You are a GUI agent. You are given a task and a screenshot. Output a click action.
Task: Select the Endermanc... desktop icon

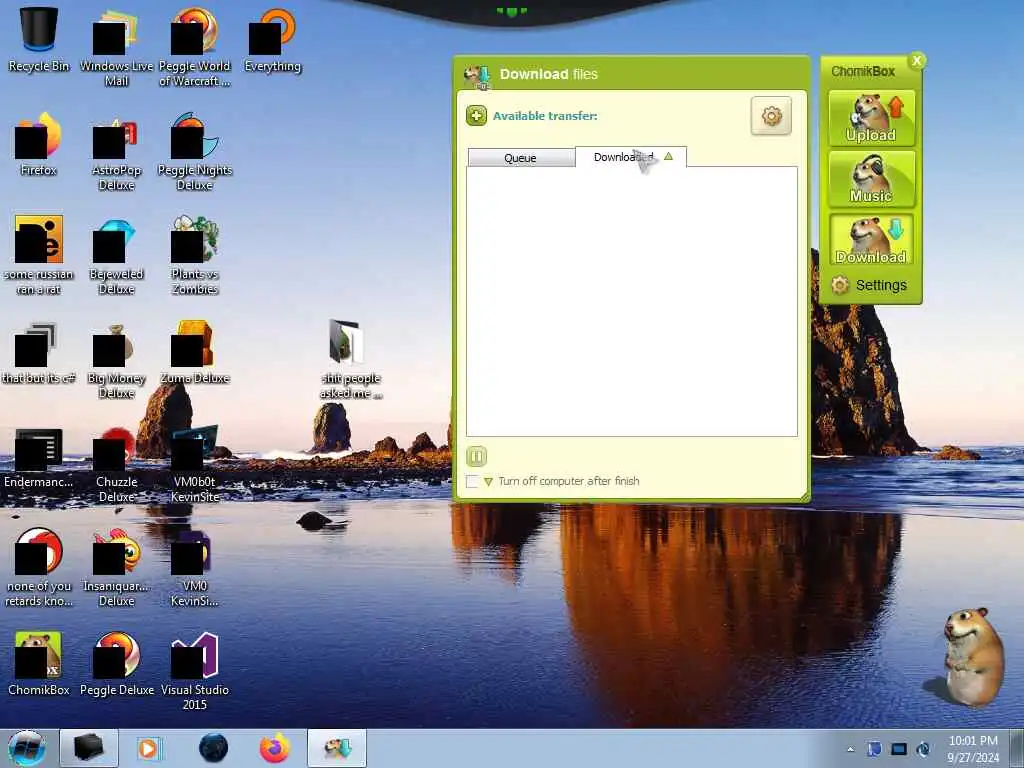click(x=39, y=456)
